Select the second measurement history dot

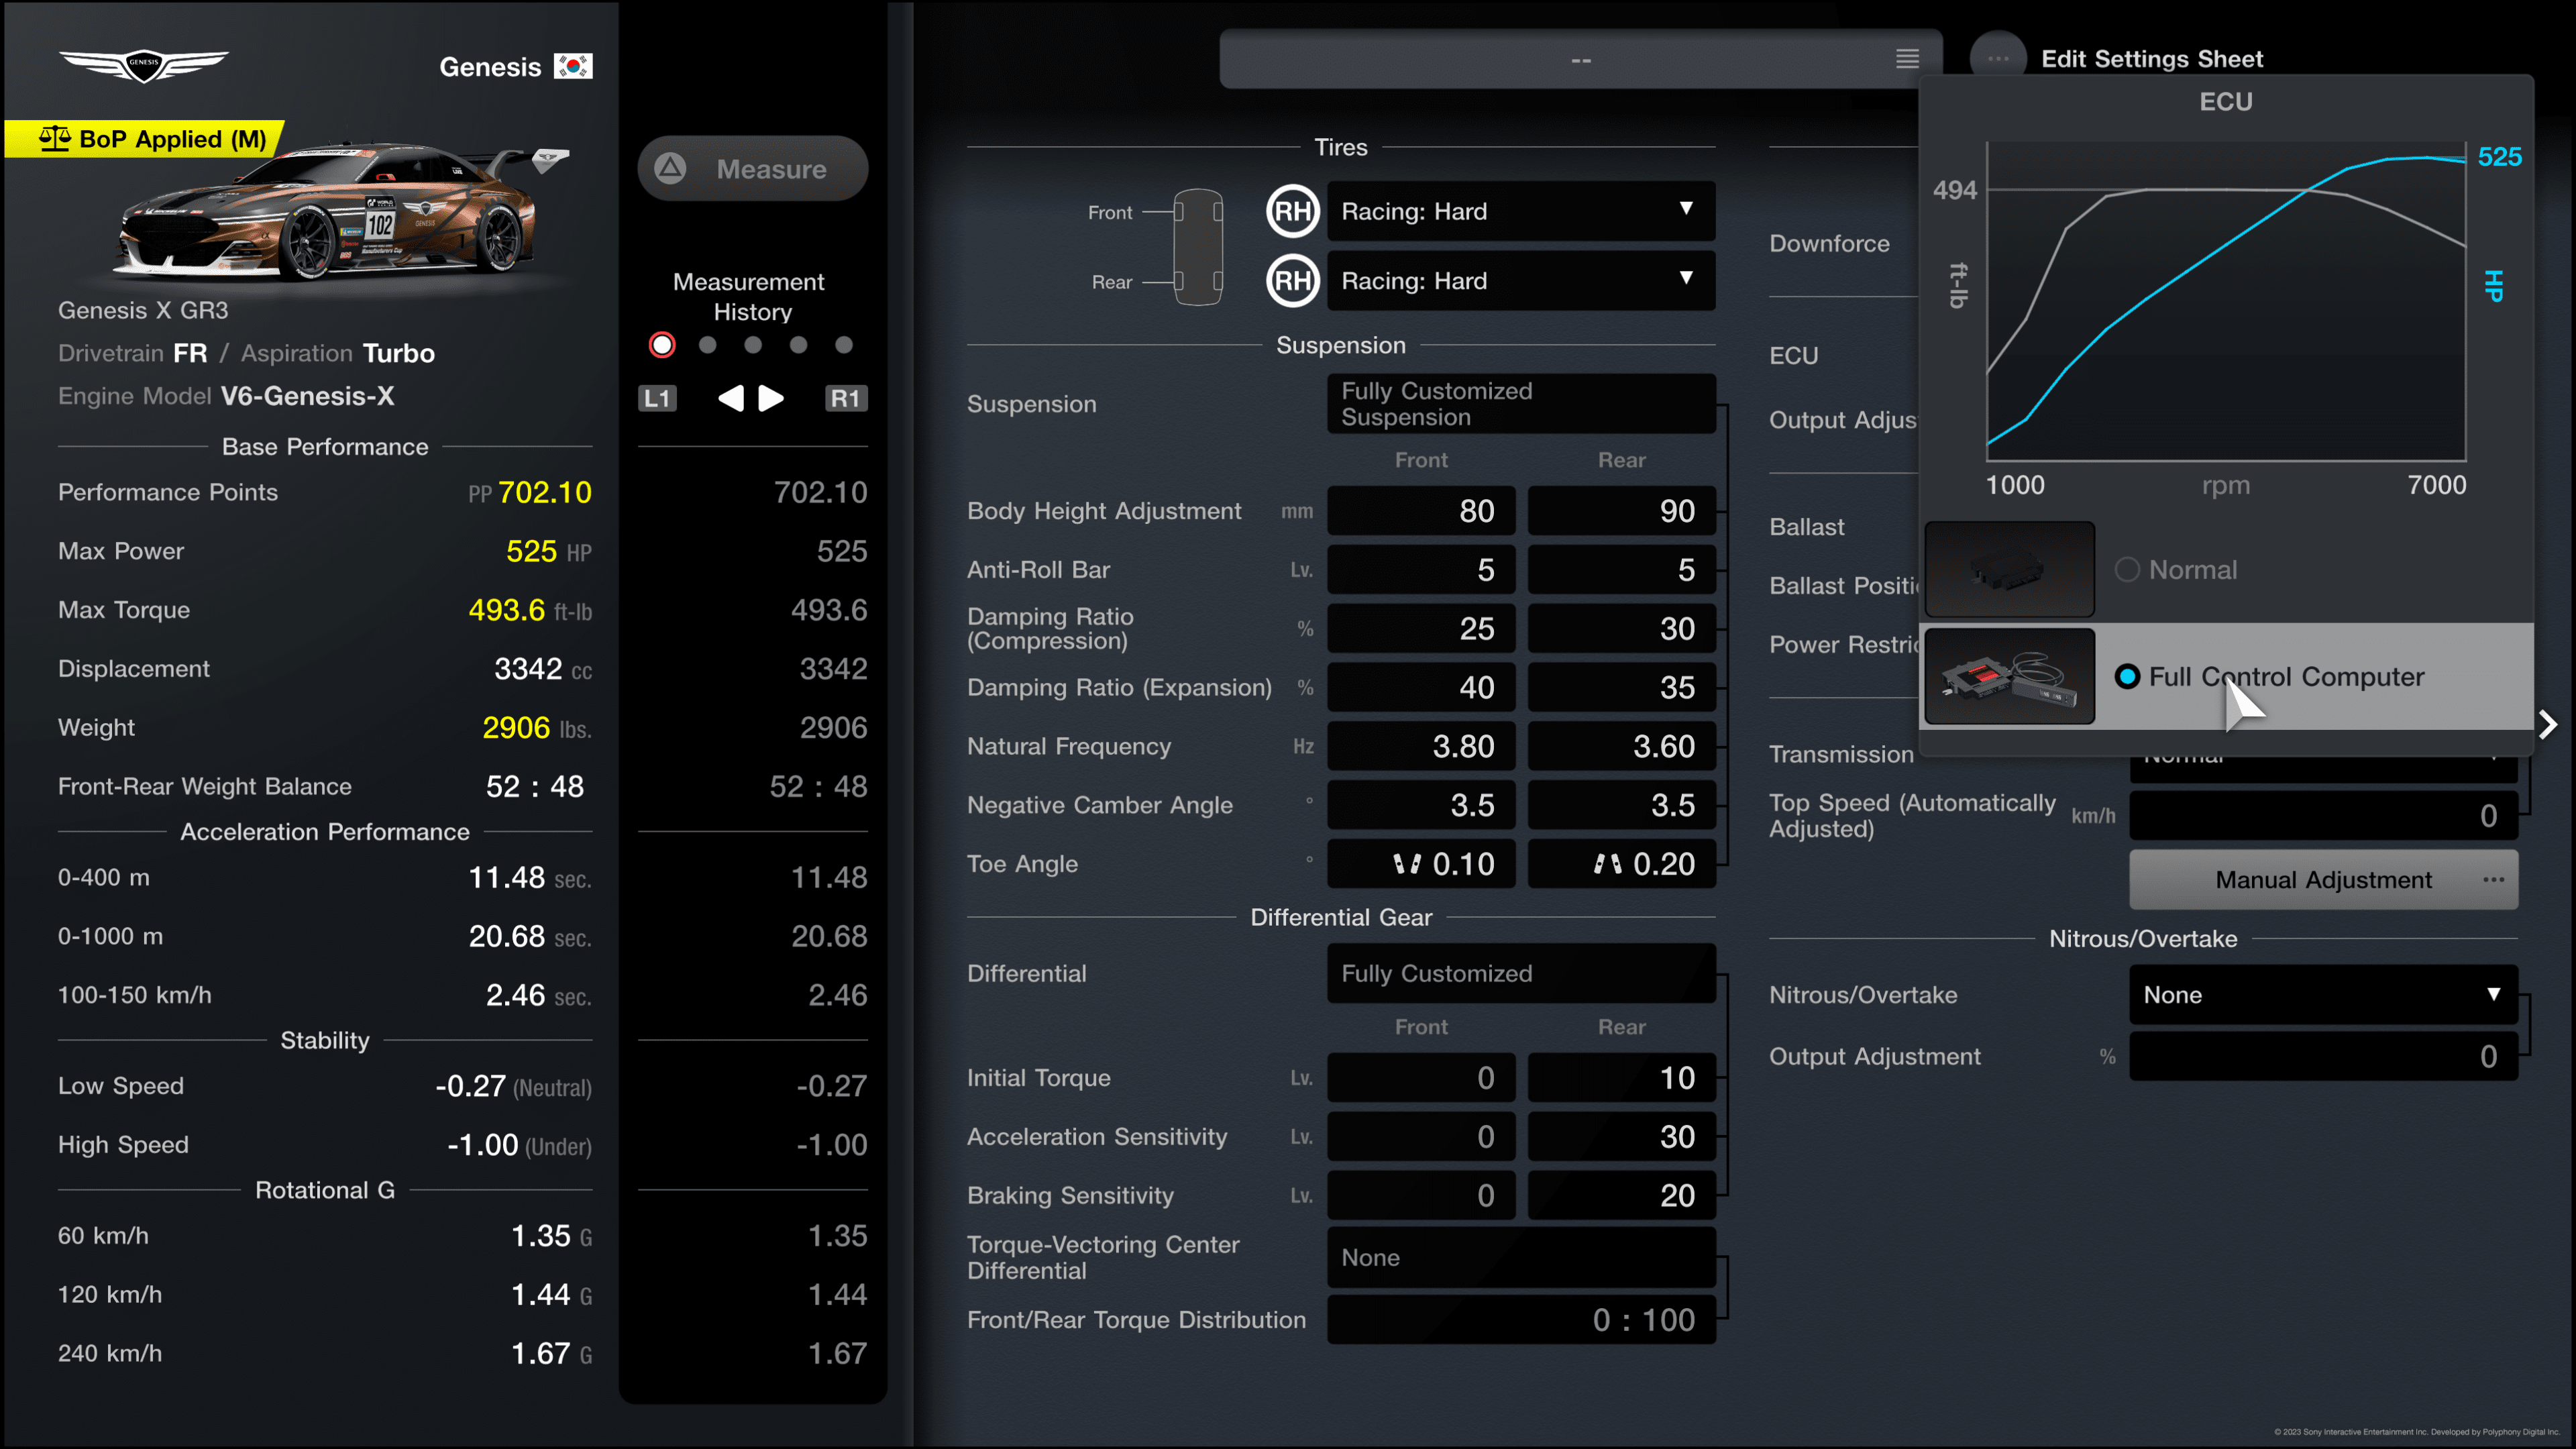pos(708,345)
